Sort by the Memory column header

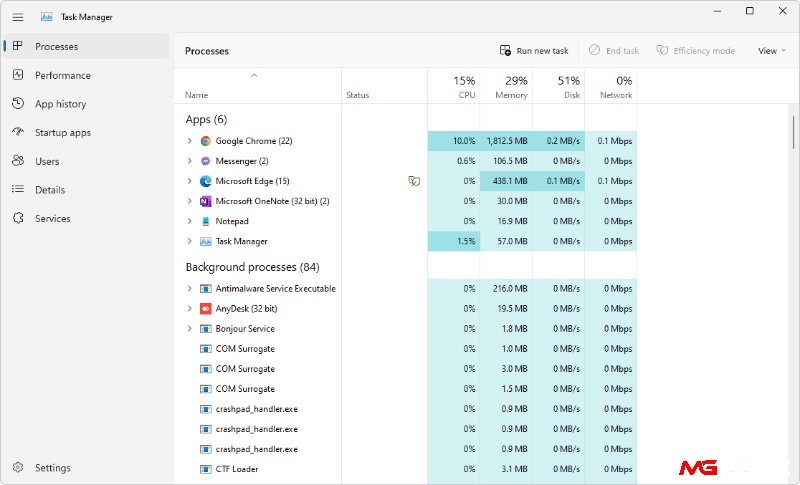(x=506, y=86)
